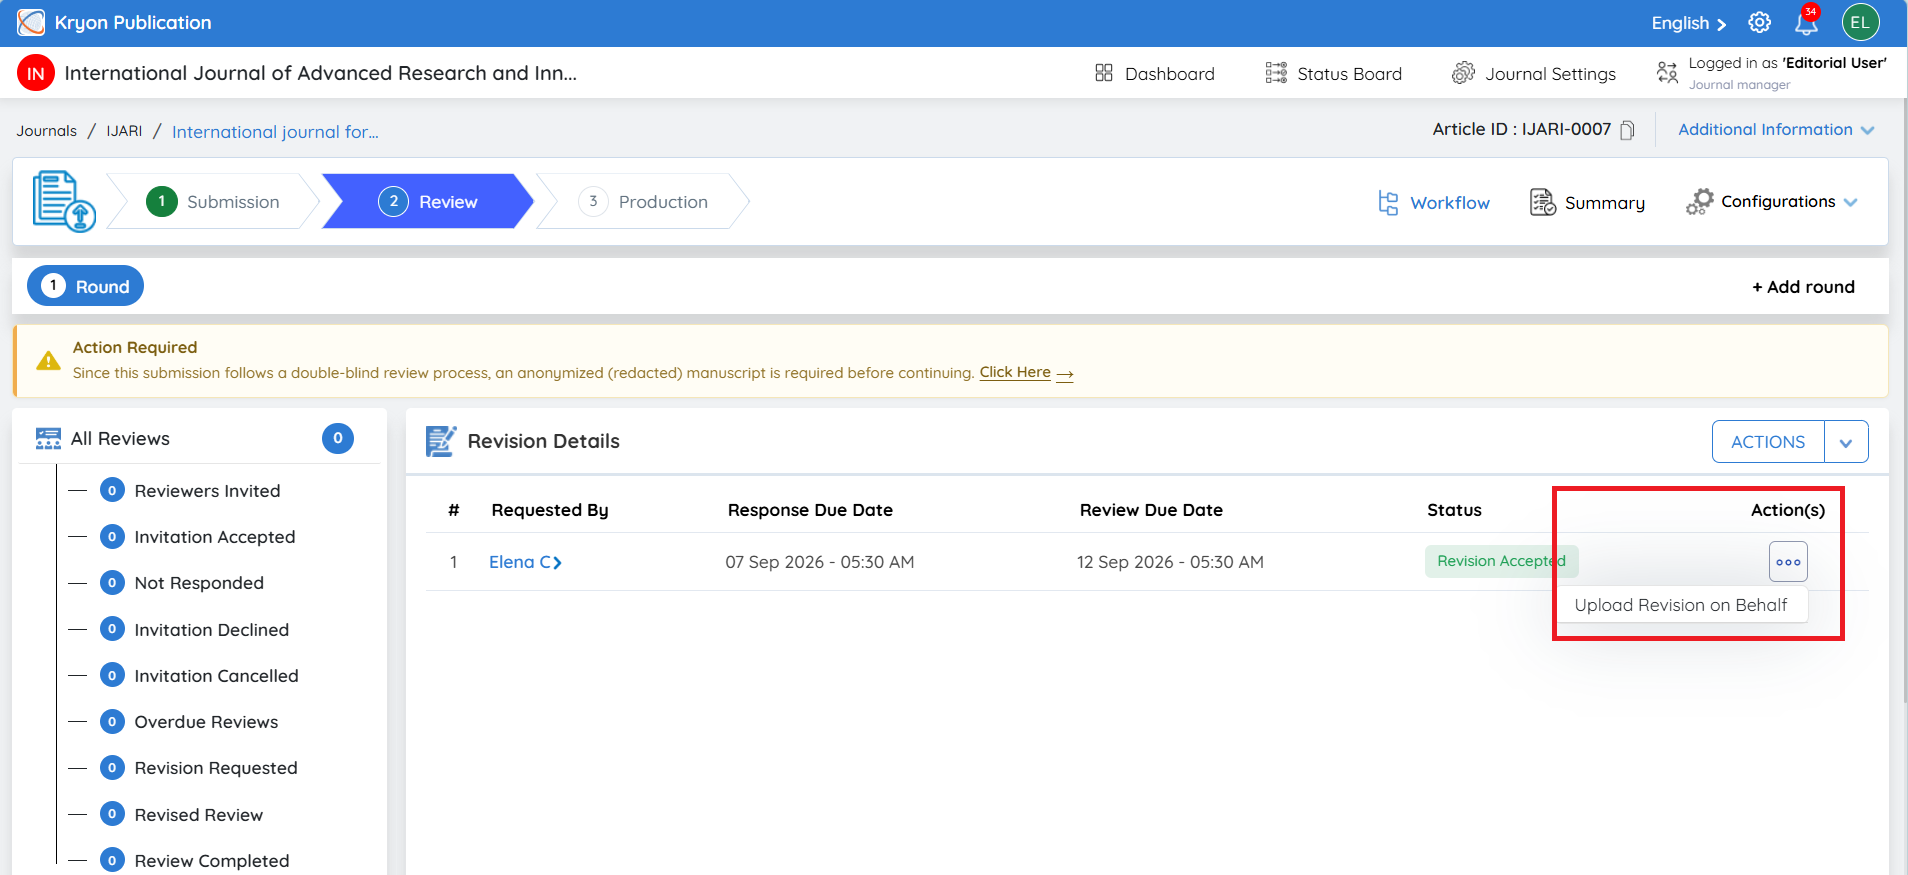Viewport: 1908px width, 875px height.
Task: Select Revision Requested in review tree
Action: tap(216, 768)
